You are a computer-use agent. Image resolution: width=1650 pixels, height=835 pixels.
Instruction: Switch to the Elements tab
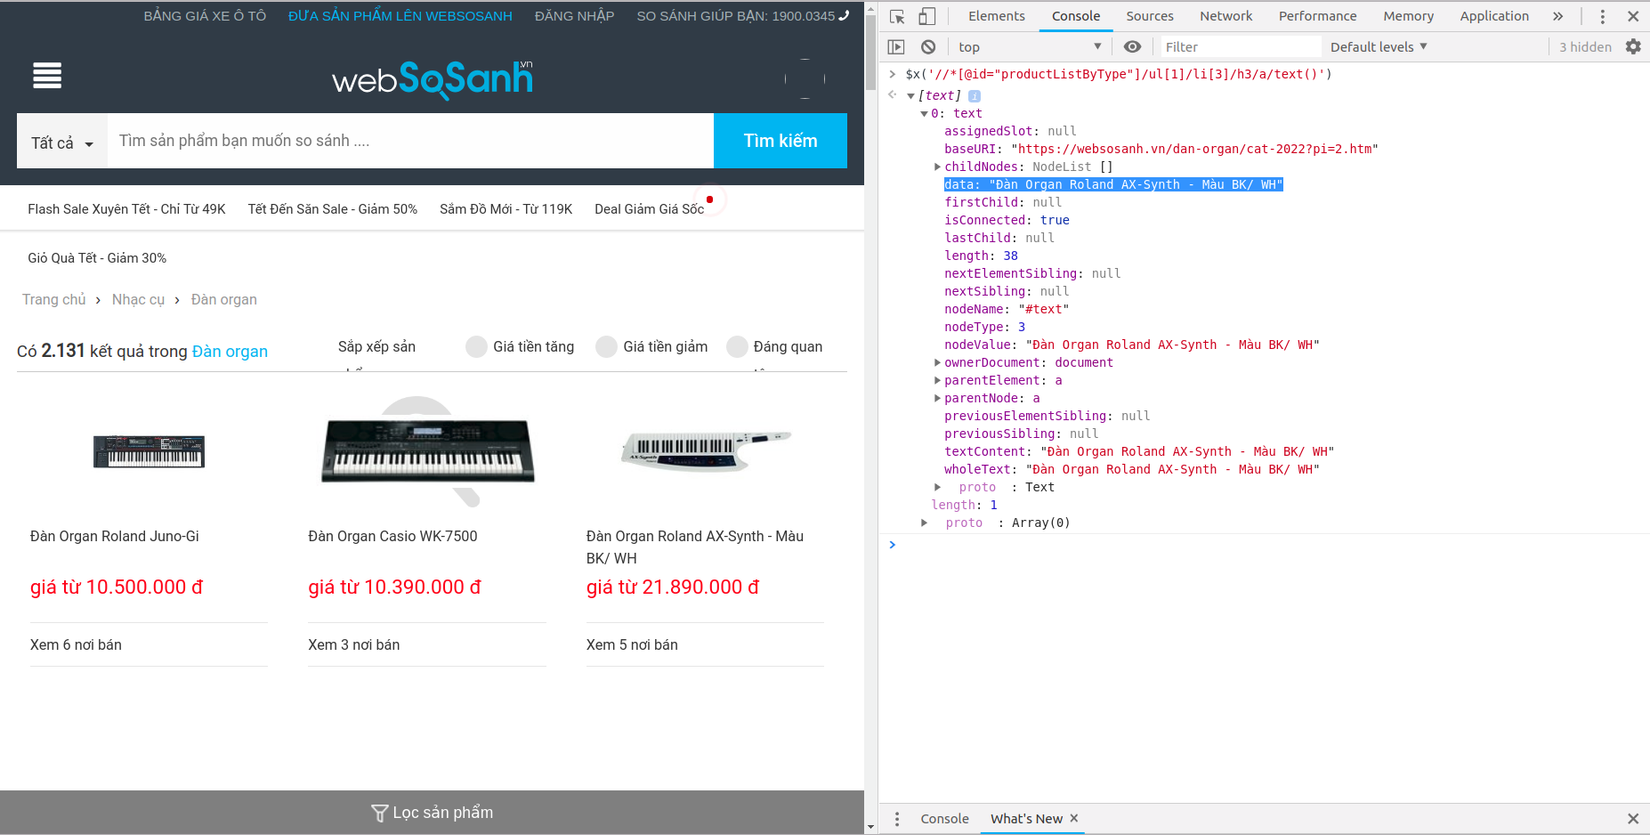(996, 16)
